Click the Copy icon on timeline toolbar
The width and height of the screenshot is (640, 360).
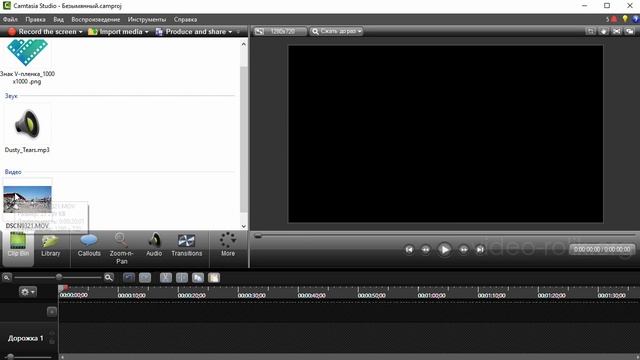point(198,278)
